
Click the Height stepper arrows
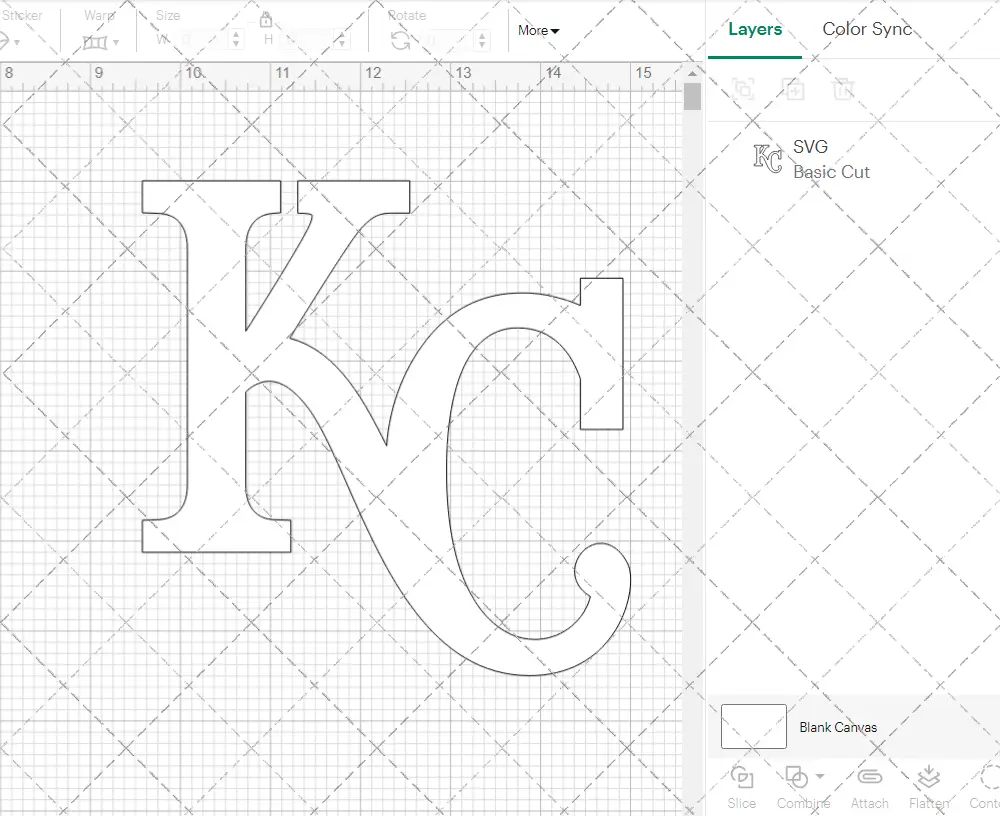tap(342, 40)
